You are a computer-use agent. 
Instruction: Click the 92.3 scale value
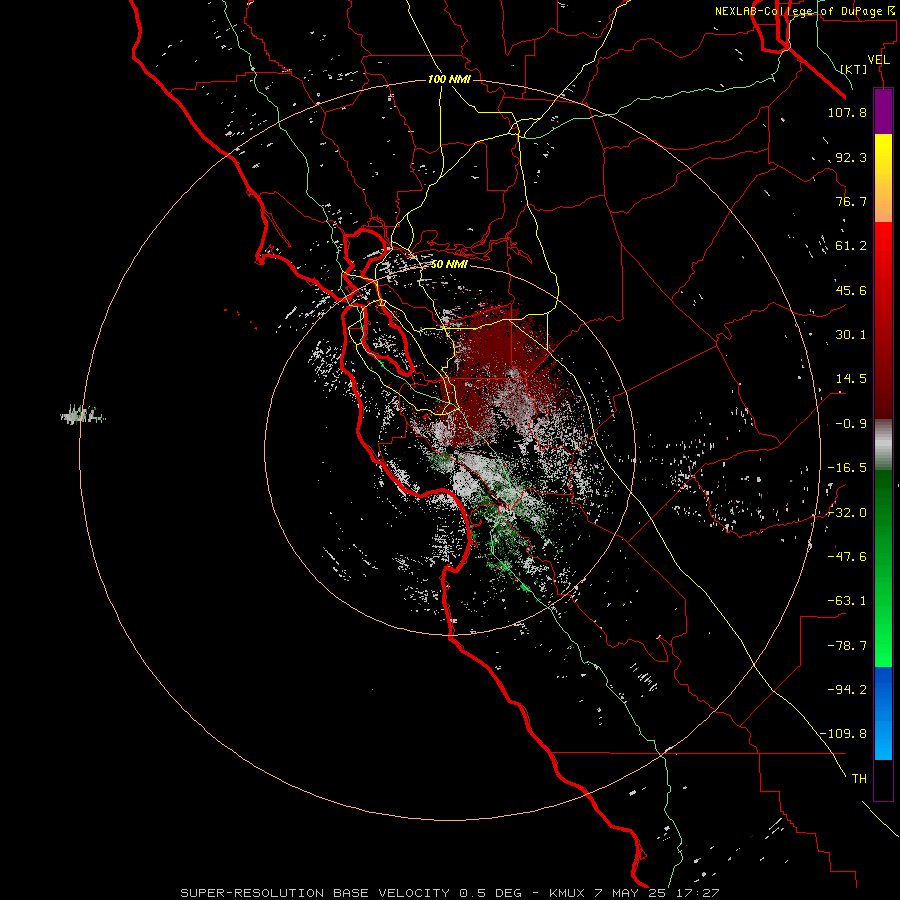851,157
